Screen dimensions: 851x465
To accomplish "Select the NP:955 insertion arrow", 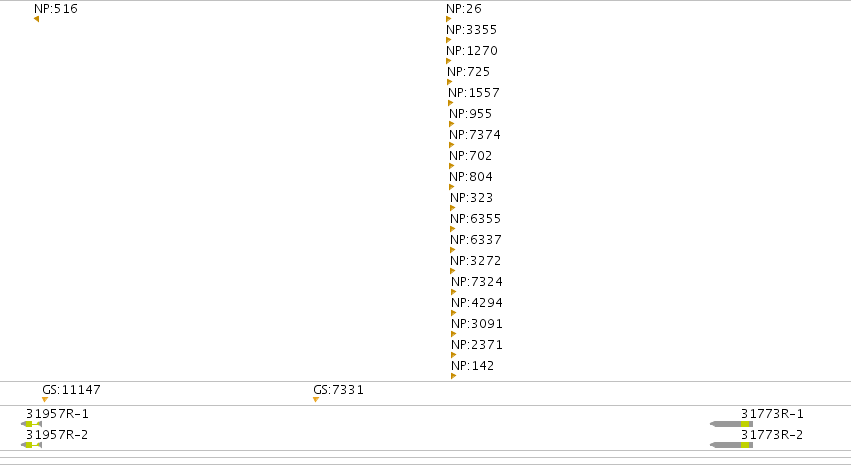I will click(x=452, y=124).
